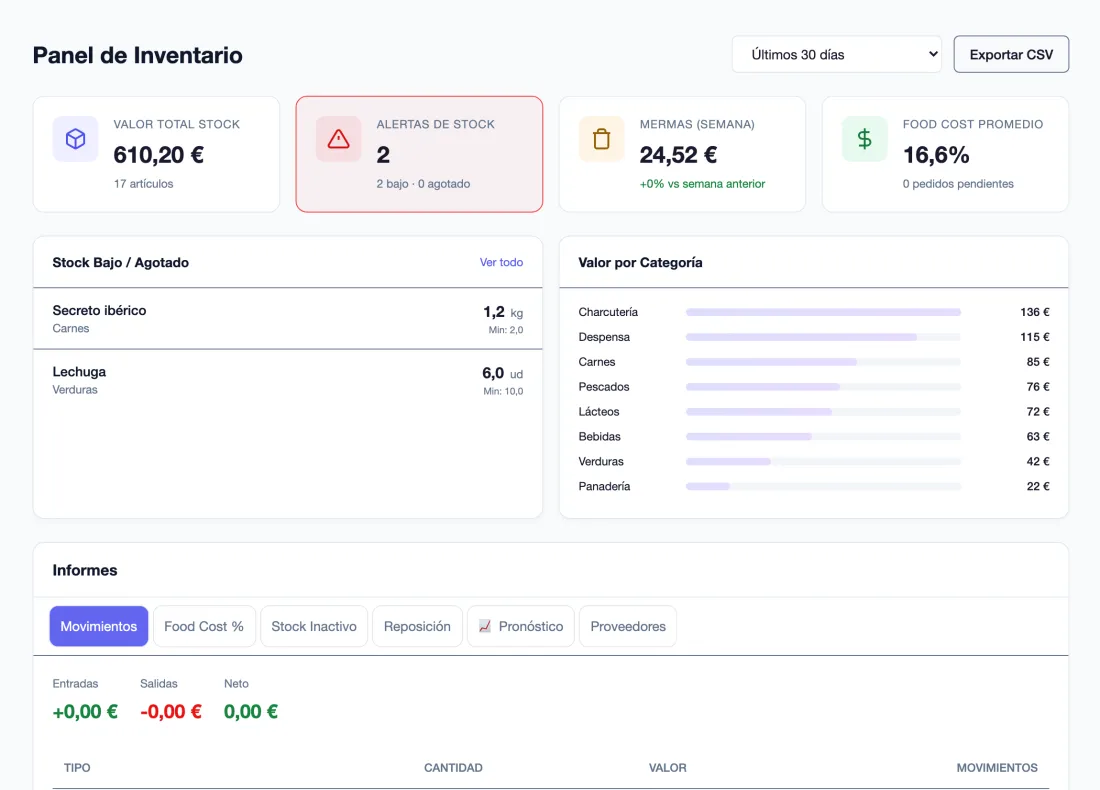
Task: Click the Verduras label in Valor por Categoría
Action: coord(601,462)
